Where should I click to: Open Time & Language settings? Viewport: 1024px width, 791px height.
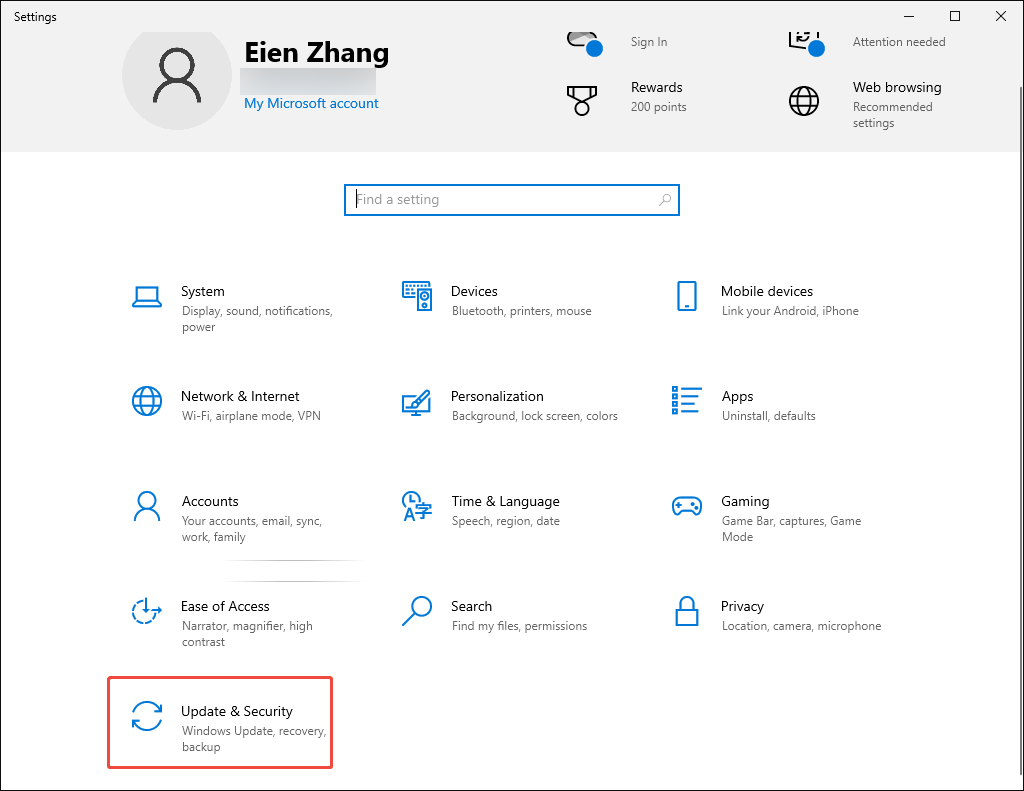coord(505,508)
